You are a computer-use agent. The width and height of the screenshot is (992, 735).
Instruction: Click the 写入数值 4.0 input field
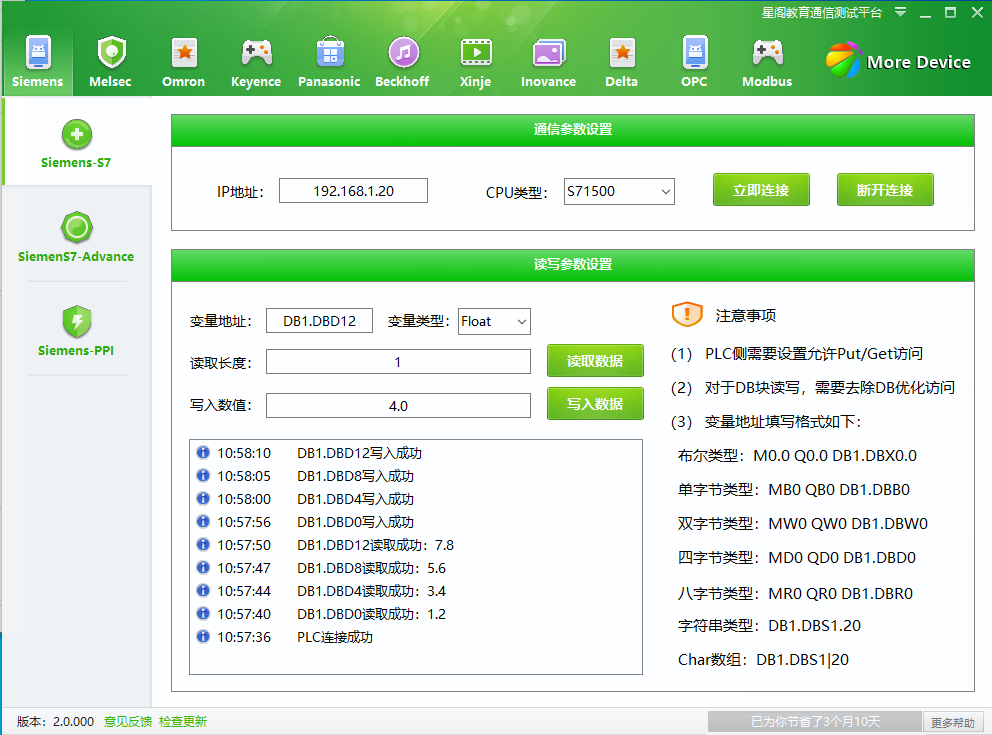[x=398, y=405]
